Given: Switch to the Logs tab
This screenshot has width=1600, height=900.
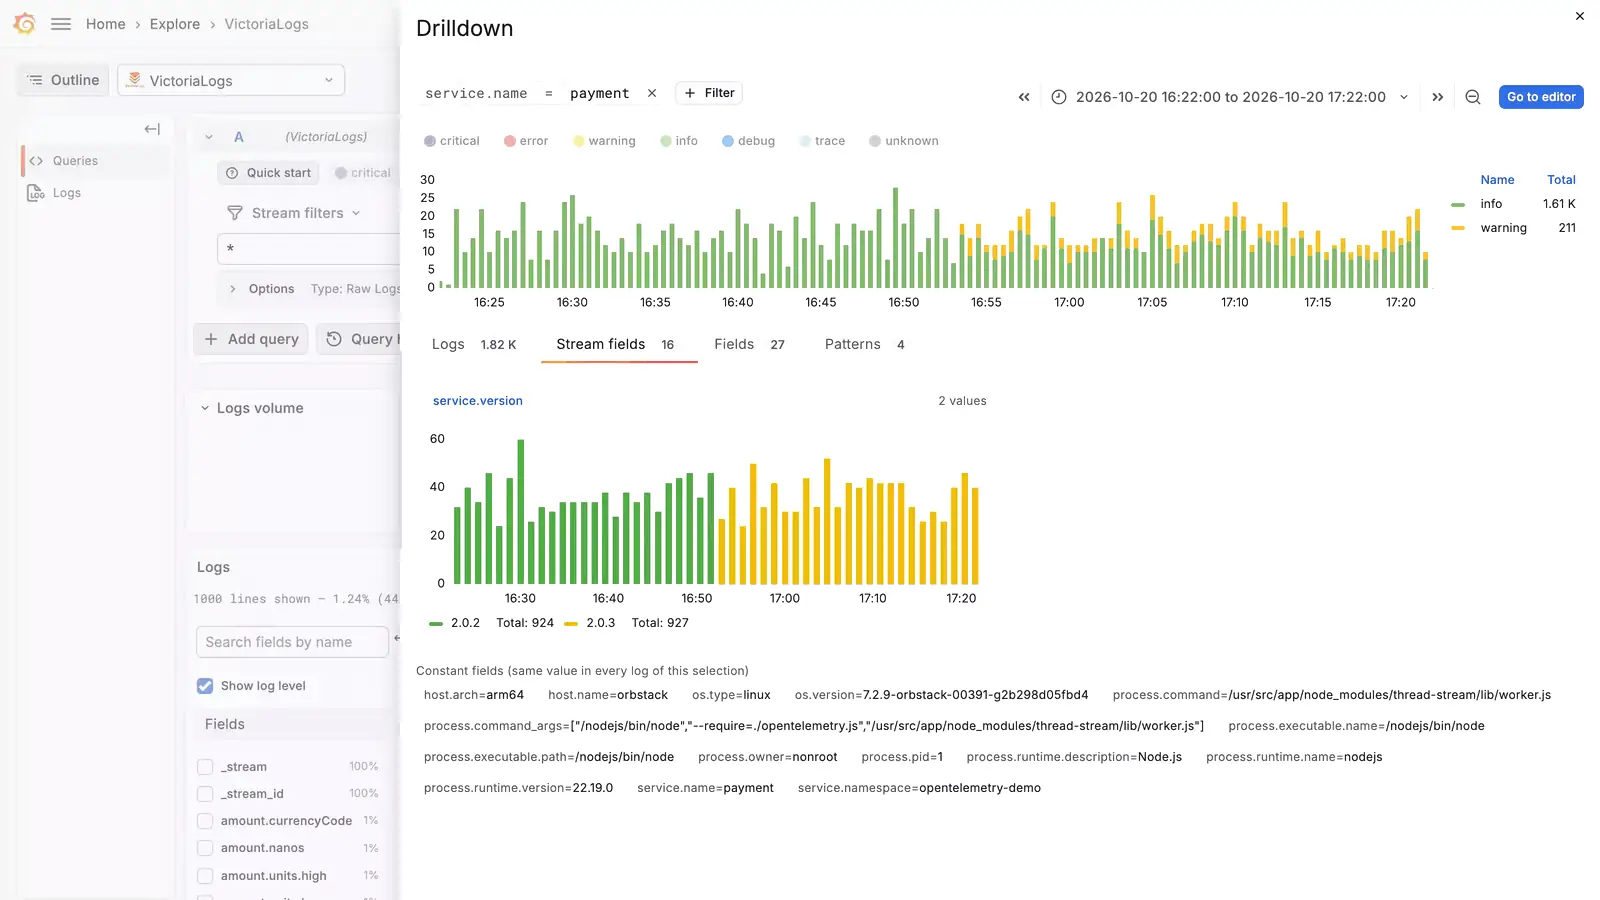Looking at the screenshot, I should pyautogui.click(x=474, y=344).
